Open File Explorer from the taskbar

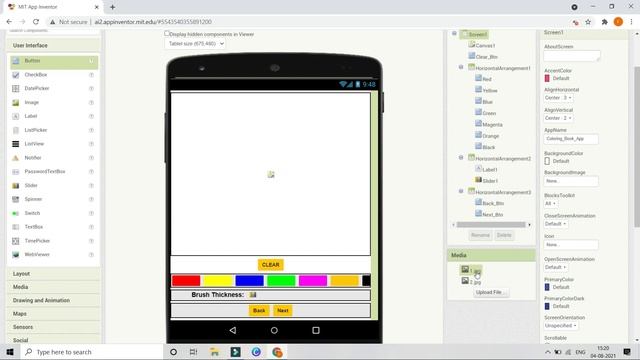click(214, 352)
